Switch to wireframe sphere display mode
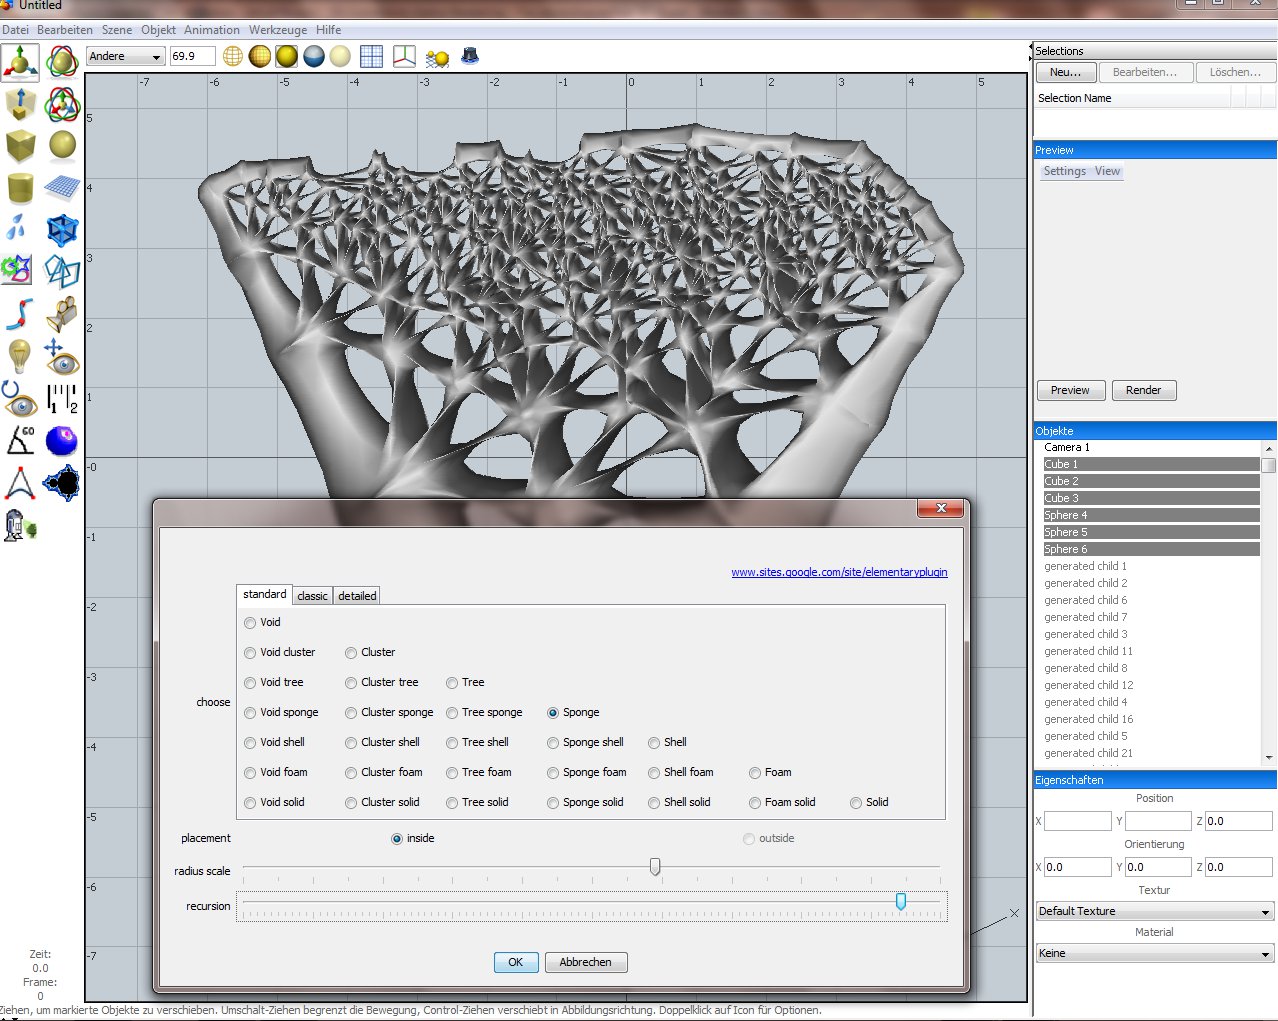The width and height of the screenshot is (1278, 1021). [x=233, y=56]
